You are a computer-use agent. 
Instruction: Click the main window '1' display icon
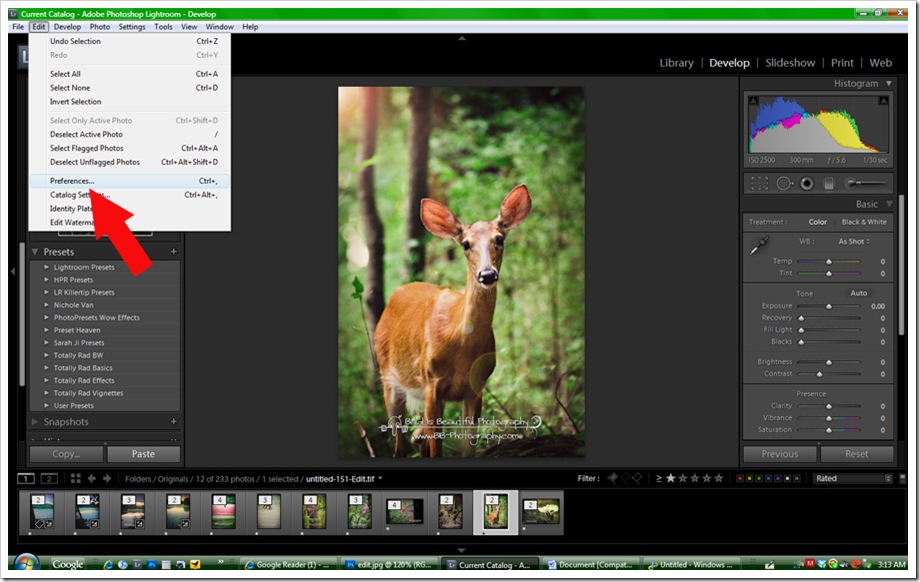coord(26,479)
